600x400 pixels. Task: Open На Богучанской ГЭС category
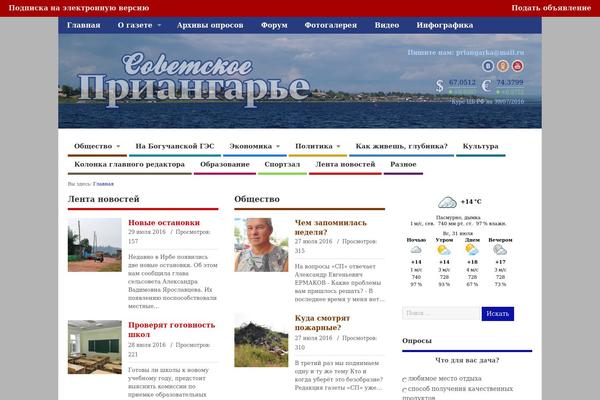[x=175, y=146]
